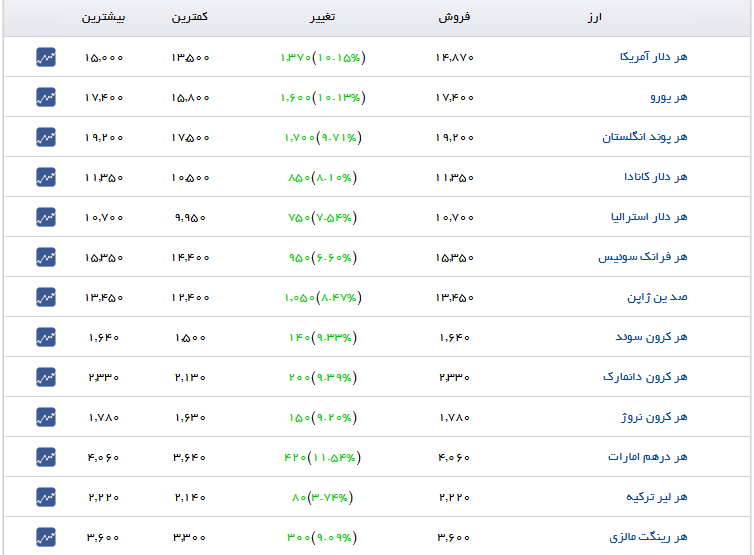
Task: Open the صد ین ژاپن link
Action: point(657,297)
